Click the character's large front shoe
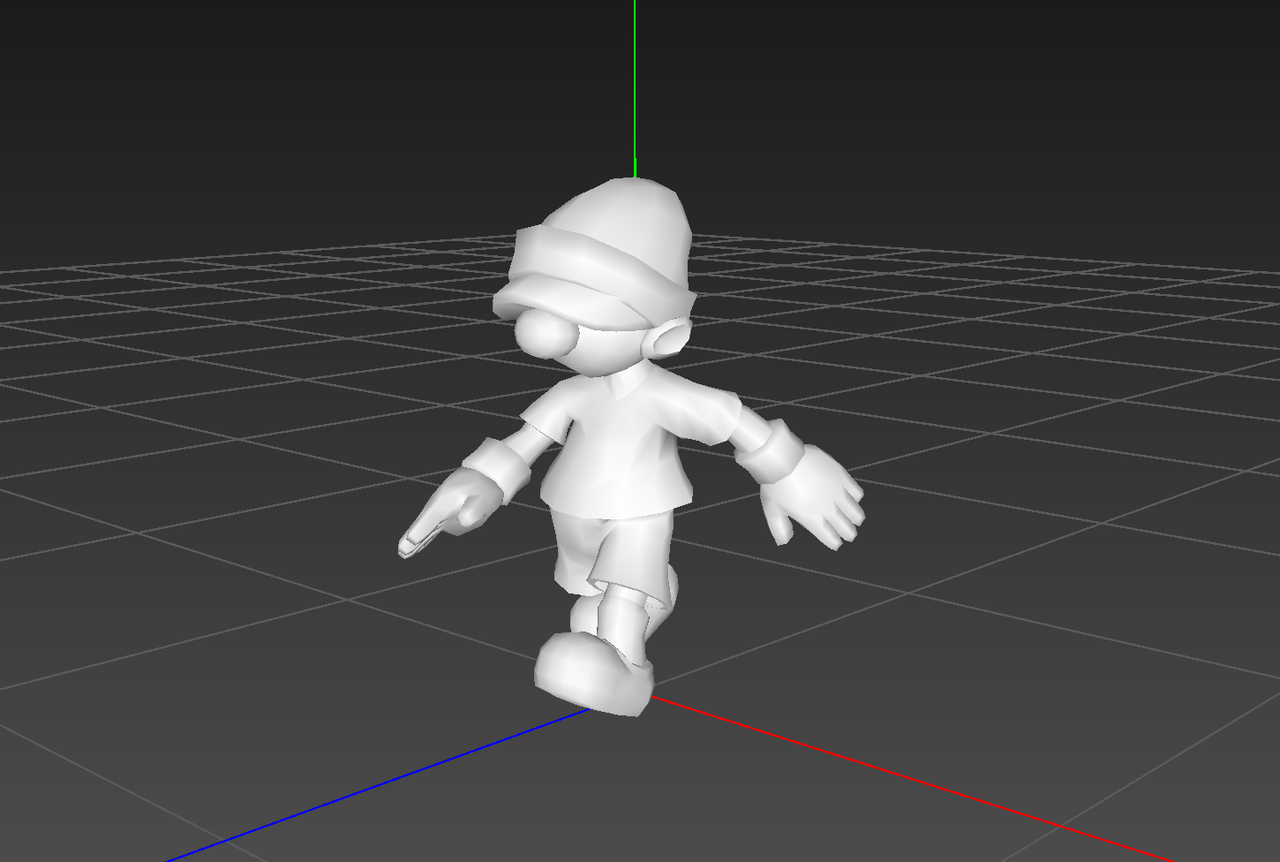Viewport: 1280px width, 862px height. [592, 675]
